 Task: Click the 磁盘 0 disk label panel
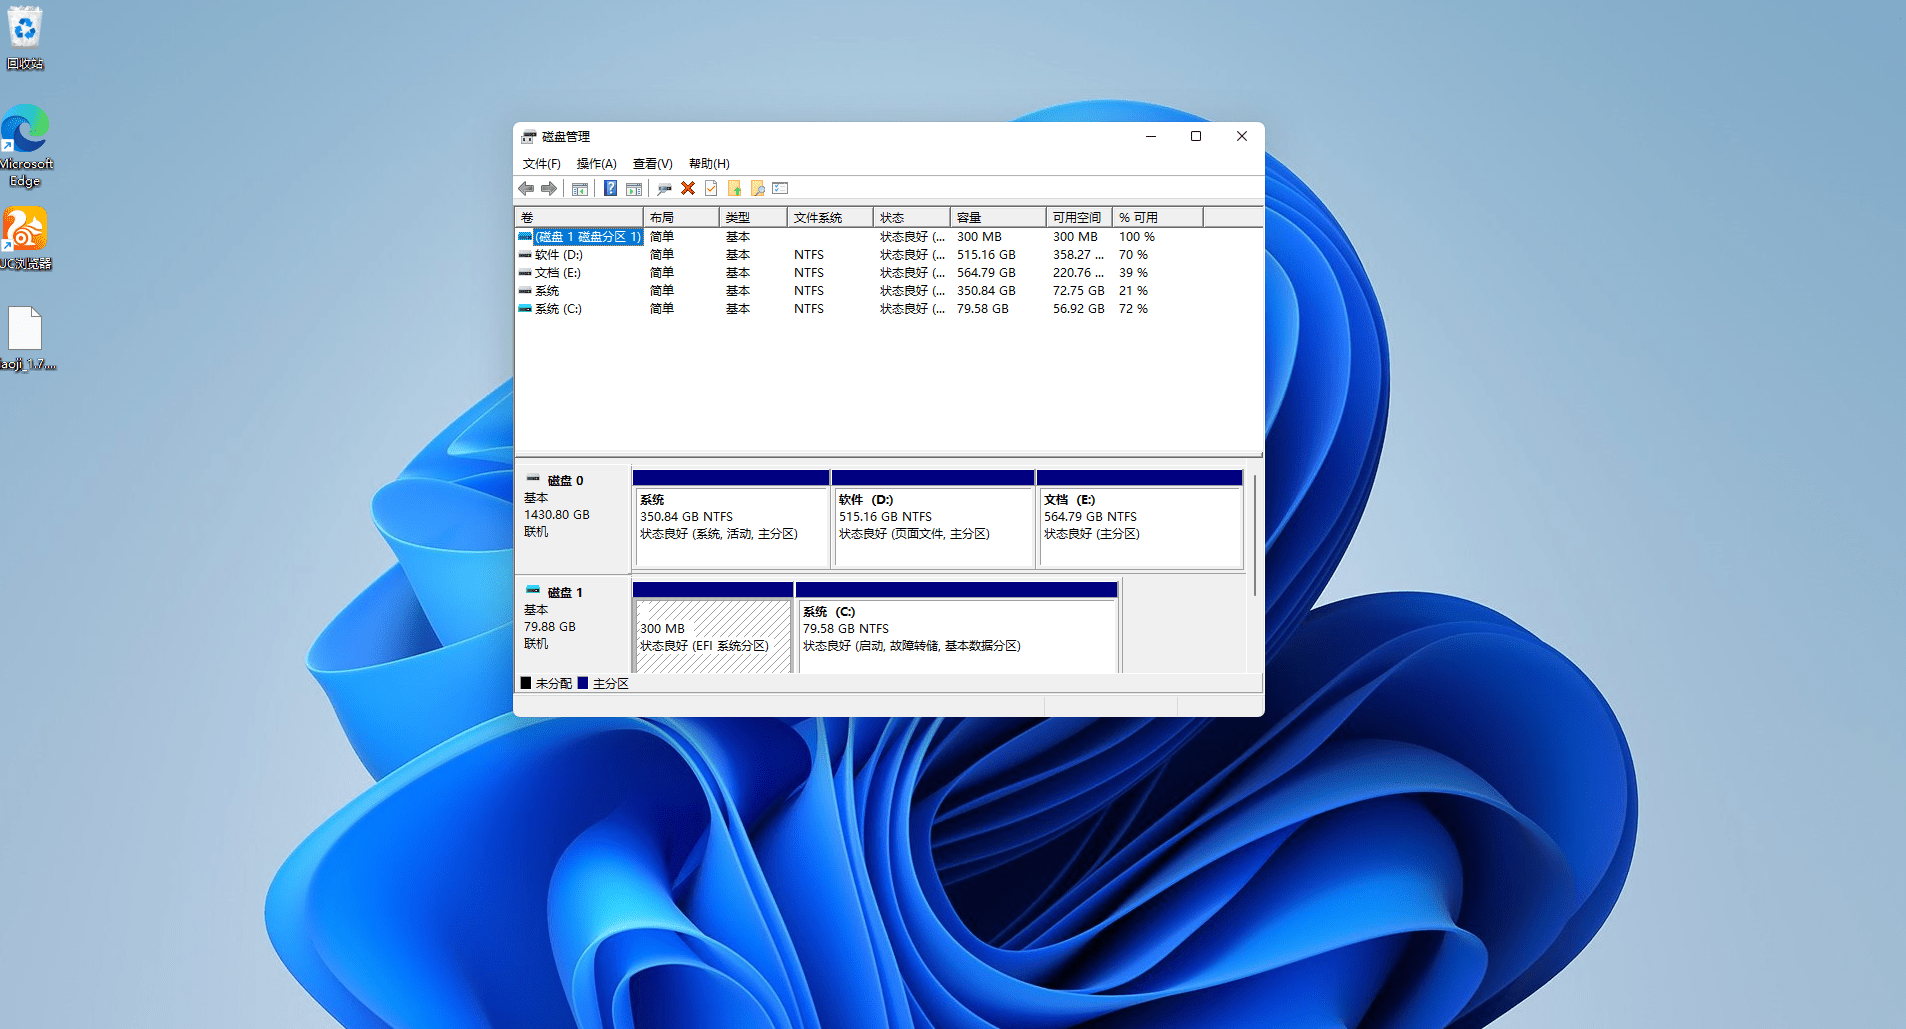[572, 517]
